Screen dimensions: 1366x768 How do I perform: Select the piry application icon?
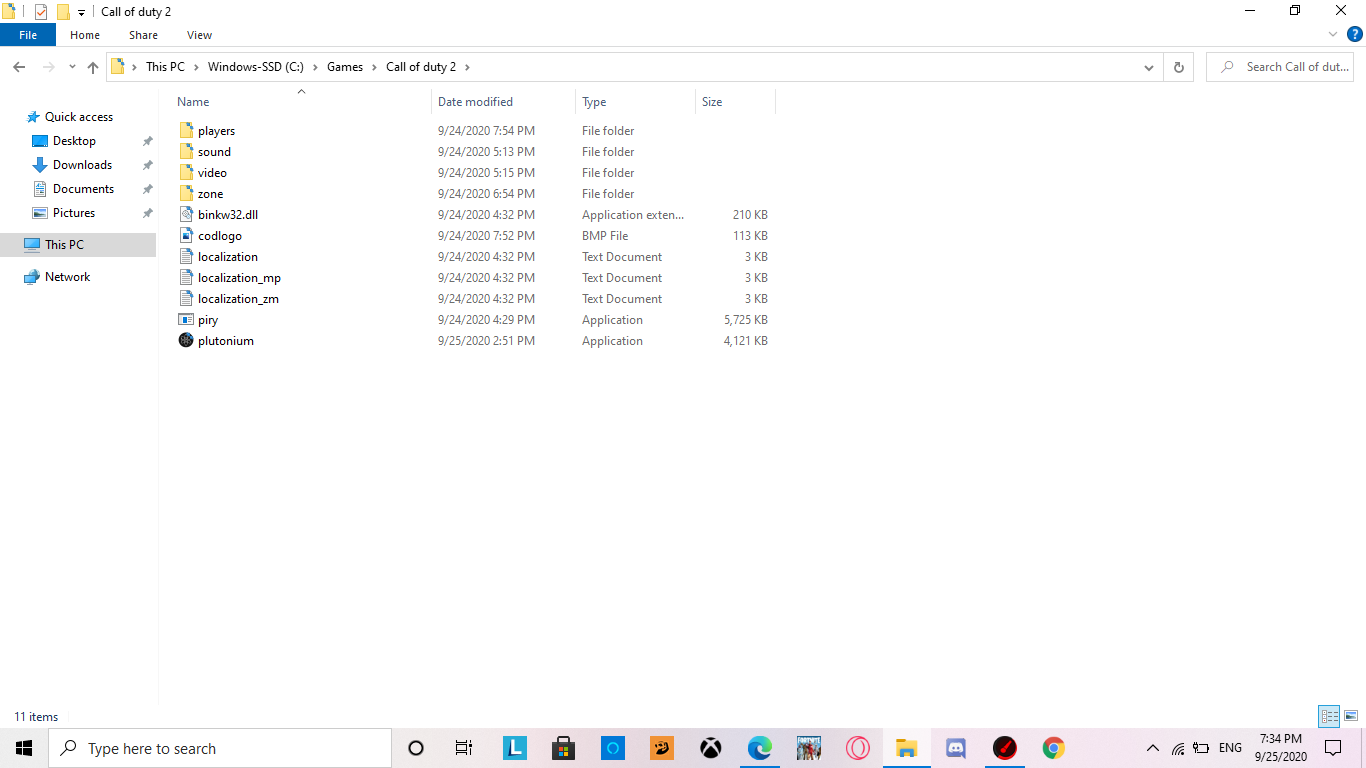[186, 320]
